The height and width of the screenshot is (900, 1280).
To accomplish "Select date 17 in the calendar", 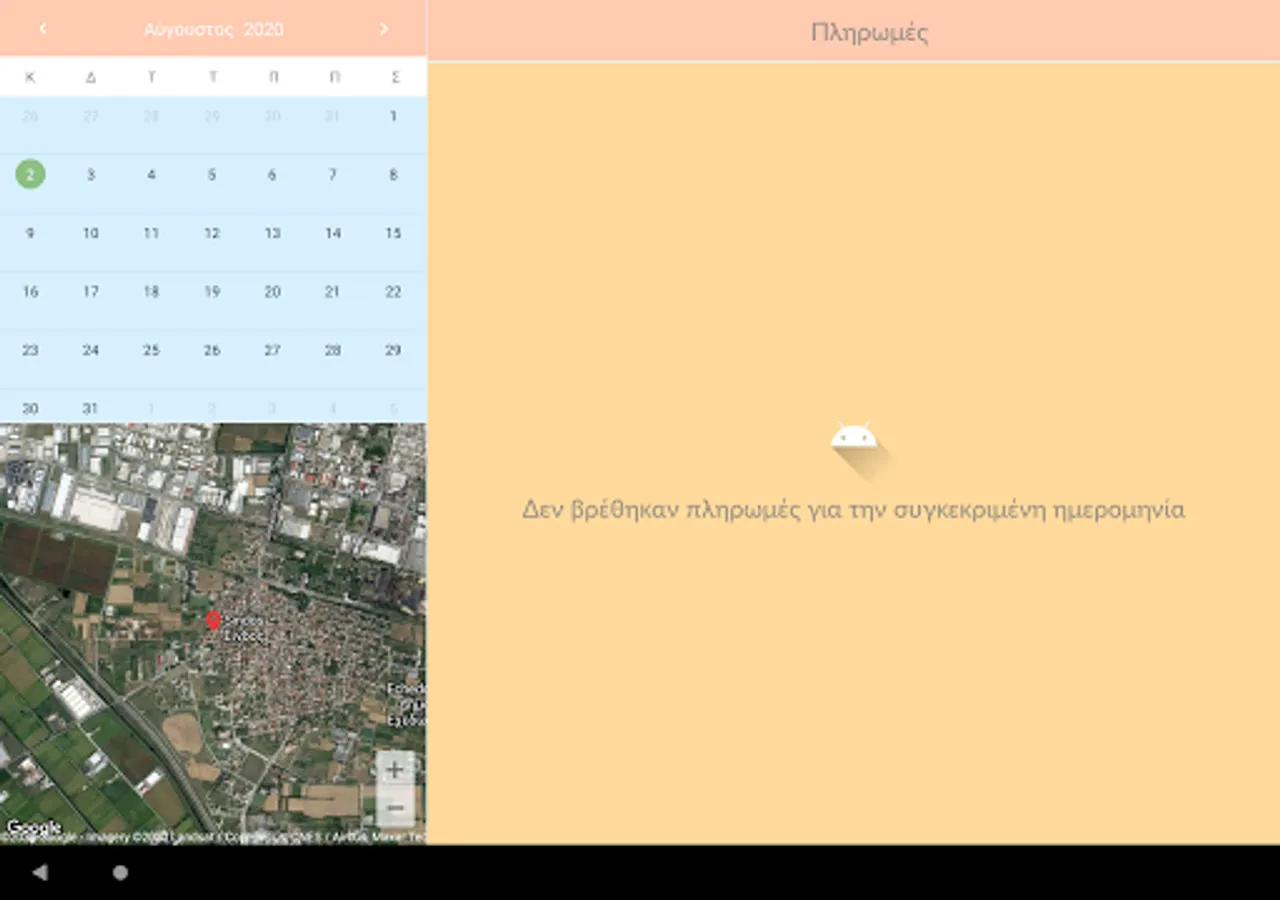I will [91, 292].
